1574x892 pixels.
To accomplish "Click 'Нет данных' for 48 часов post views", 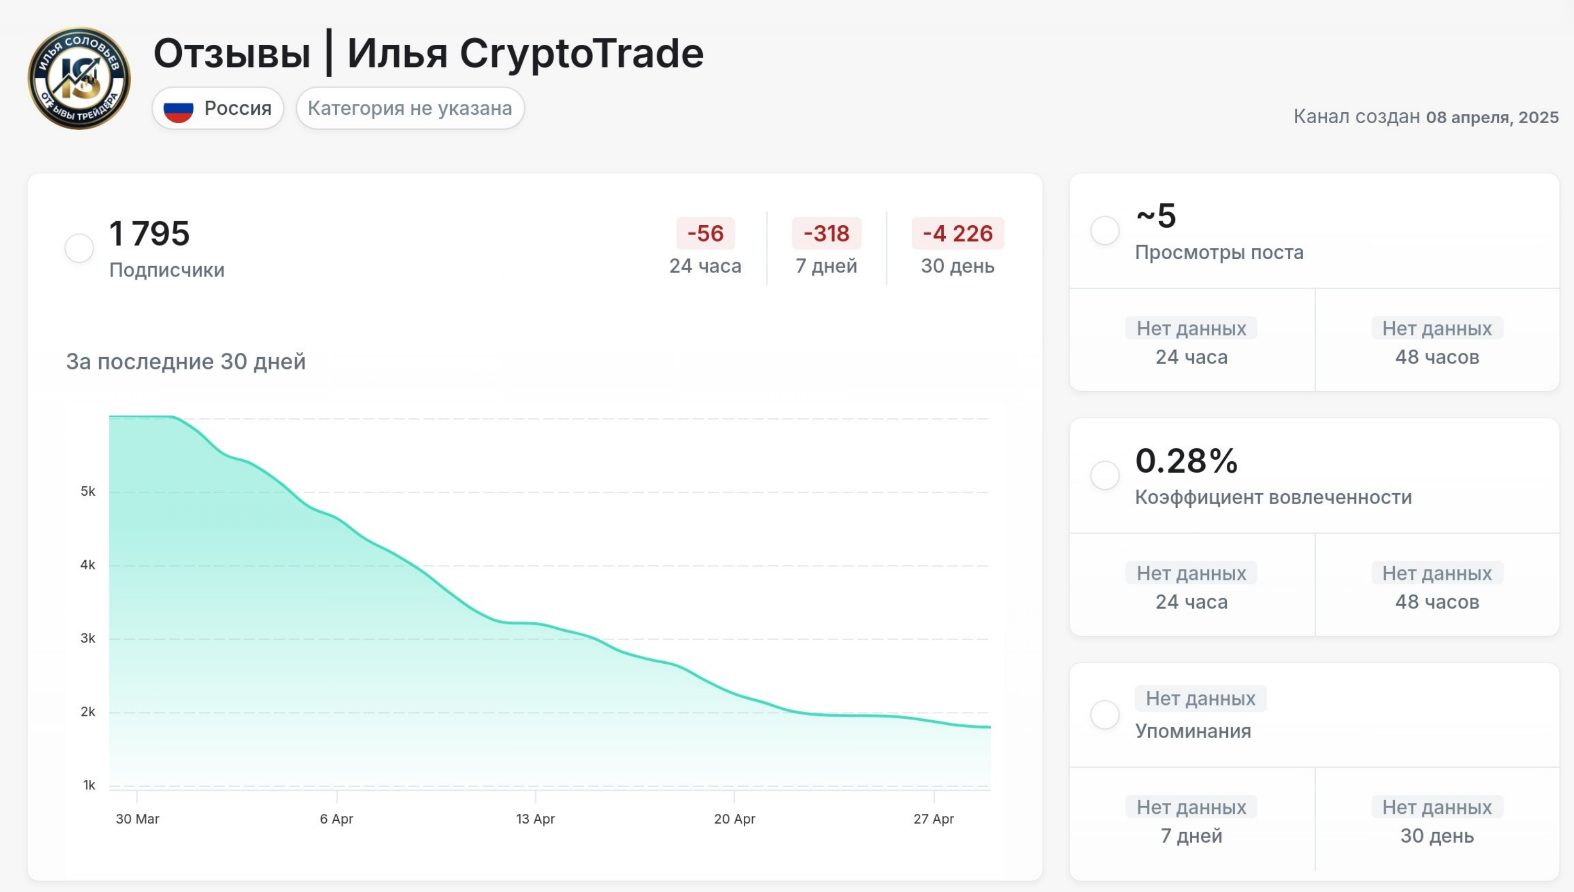I will [1436, 328].
